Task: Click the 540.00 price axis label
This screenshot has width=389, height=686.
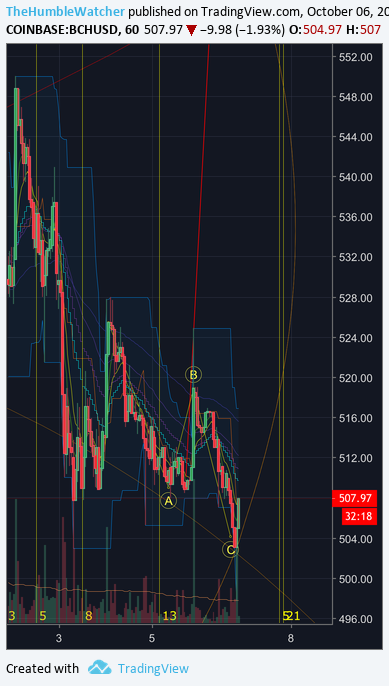Action: coord(356,177)
